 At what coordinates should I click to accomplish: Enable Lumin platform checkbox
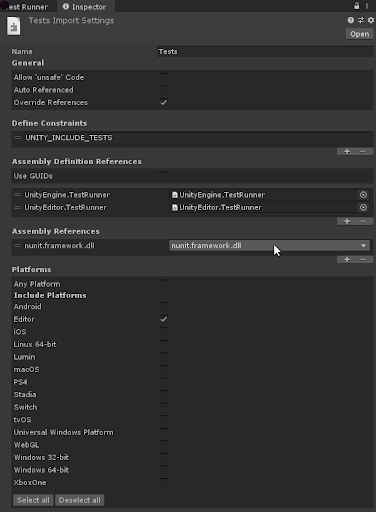[x=164, y=357]
